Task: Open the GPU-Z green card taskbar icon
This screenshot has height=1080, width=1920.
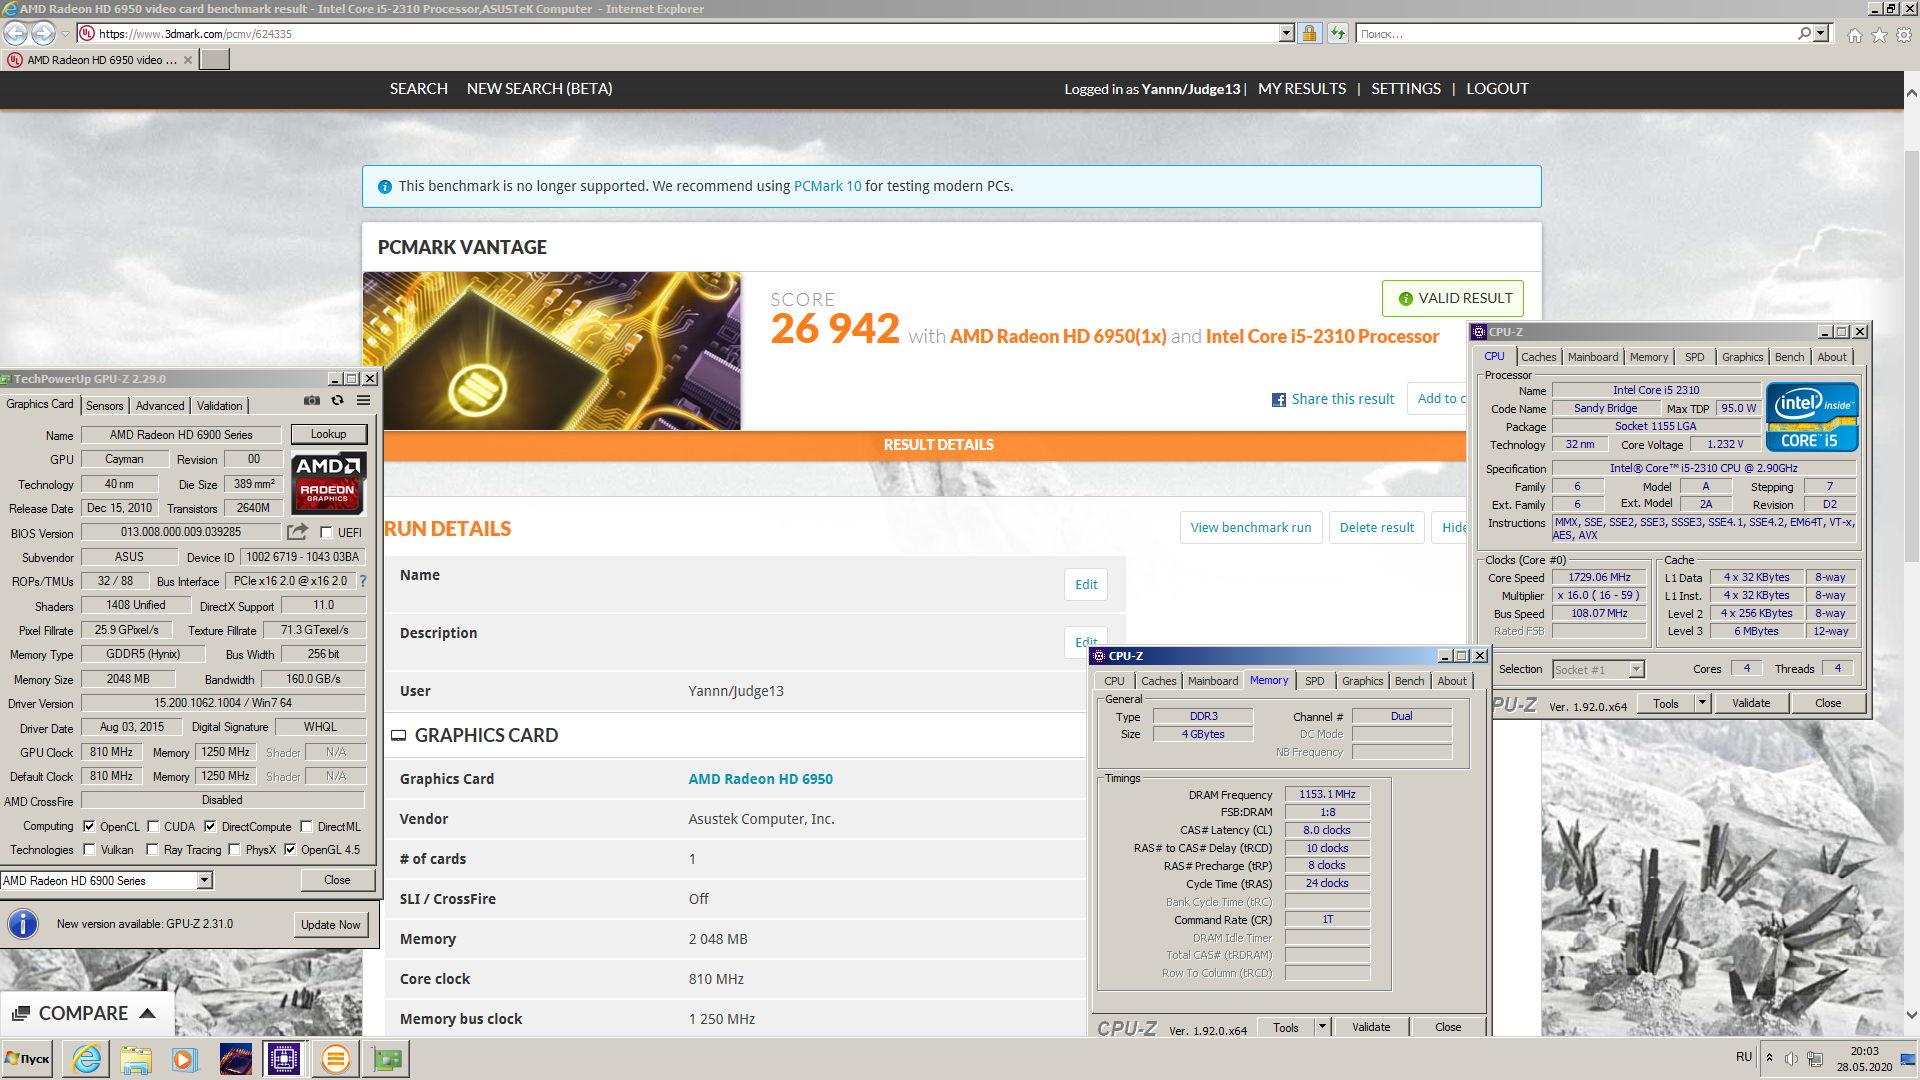Action: tap(387, 1059)
